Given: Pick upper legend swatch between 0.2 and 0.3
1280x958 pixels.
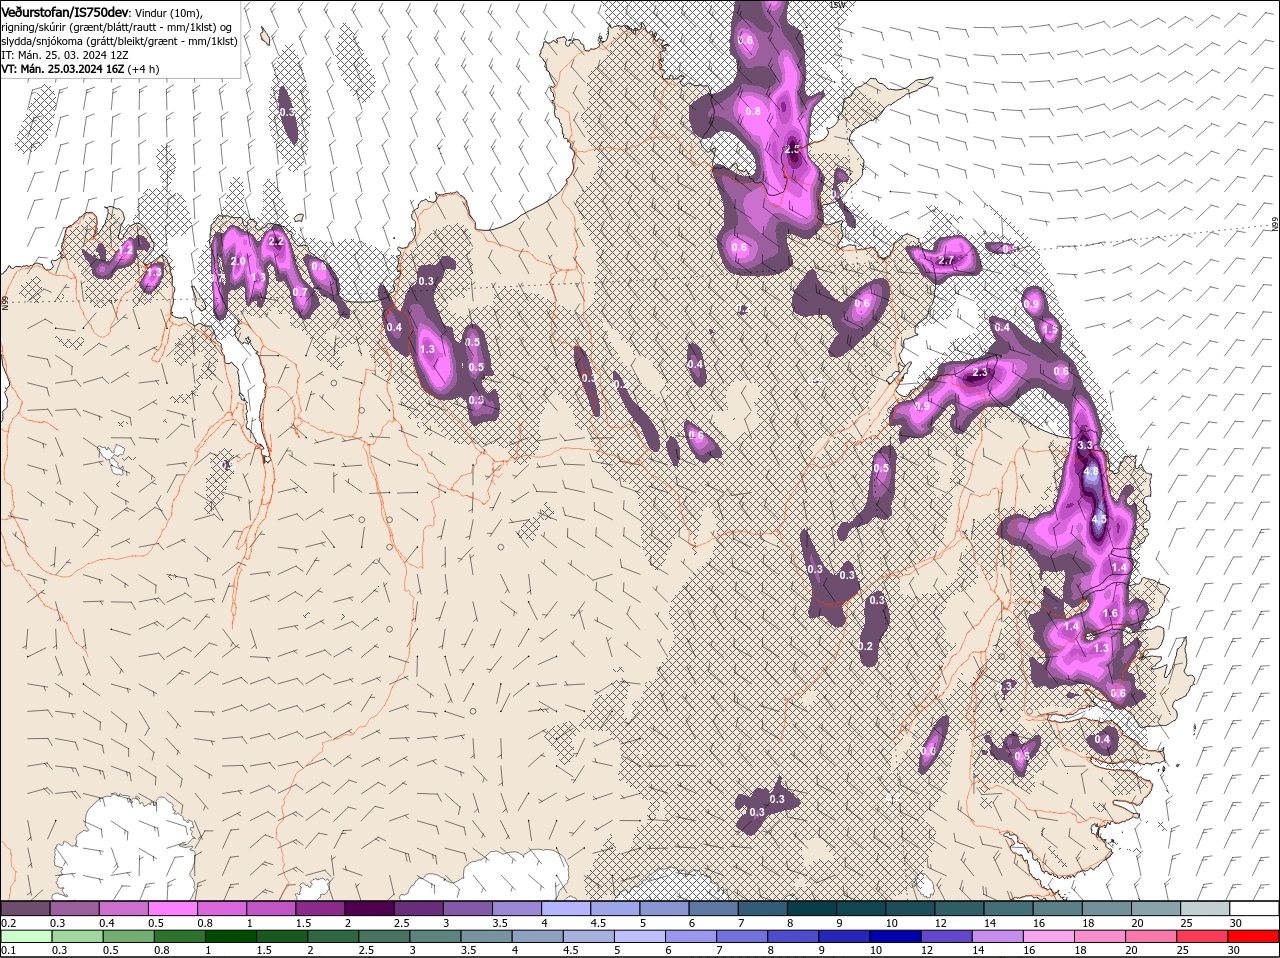Looking at the screenshot, I should (25, 908).
